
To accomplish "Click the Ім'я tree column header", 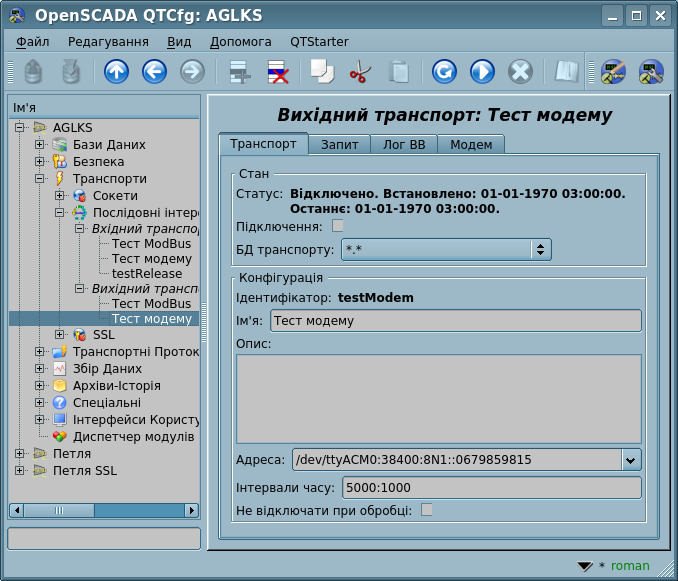I will tap(104, 108).
